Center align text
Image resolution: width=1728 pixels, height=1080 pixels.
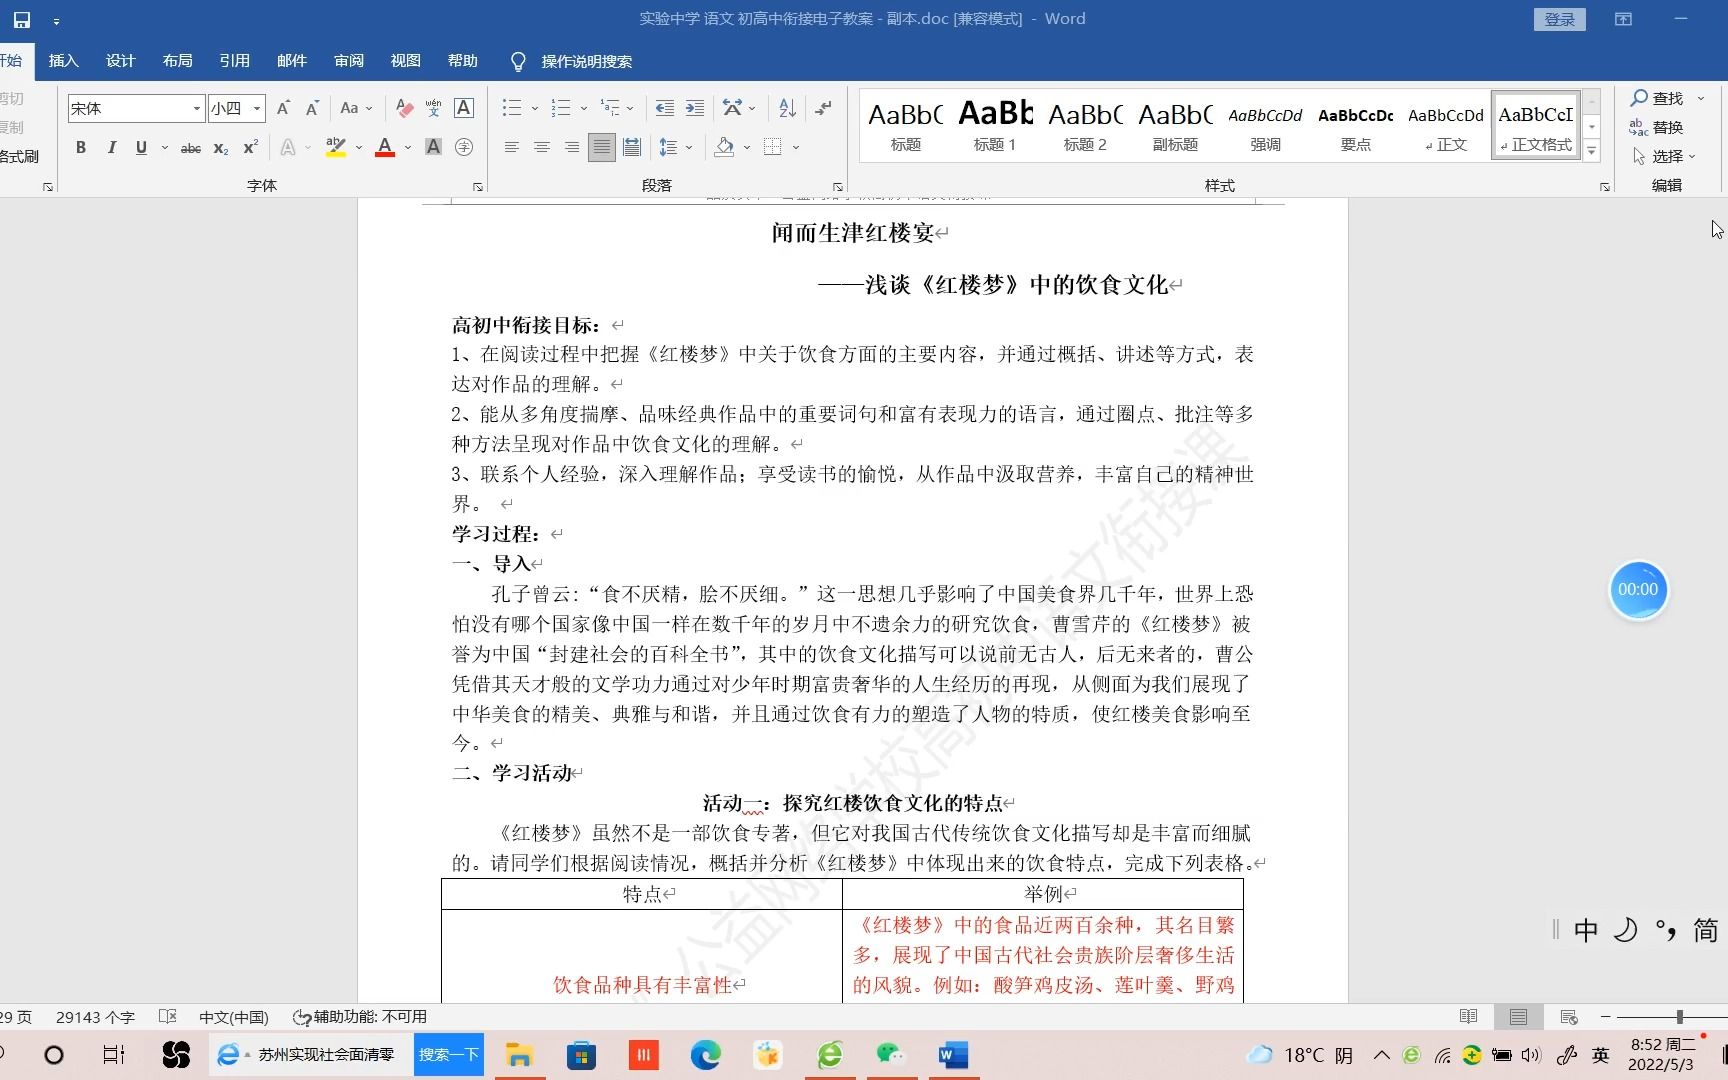[x=541, y=148]
